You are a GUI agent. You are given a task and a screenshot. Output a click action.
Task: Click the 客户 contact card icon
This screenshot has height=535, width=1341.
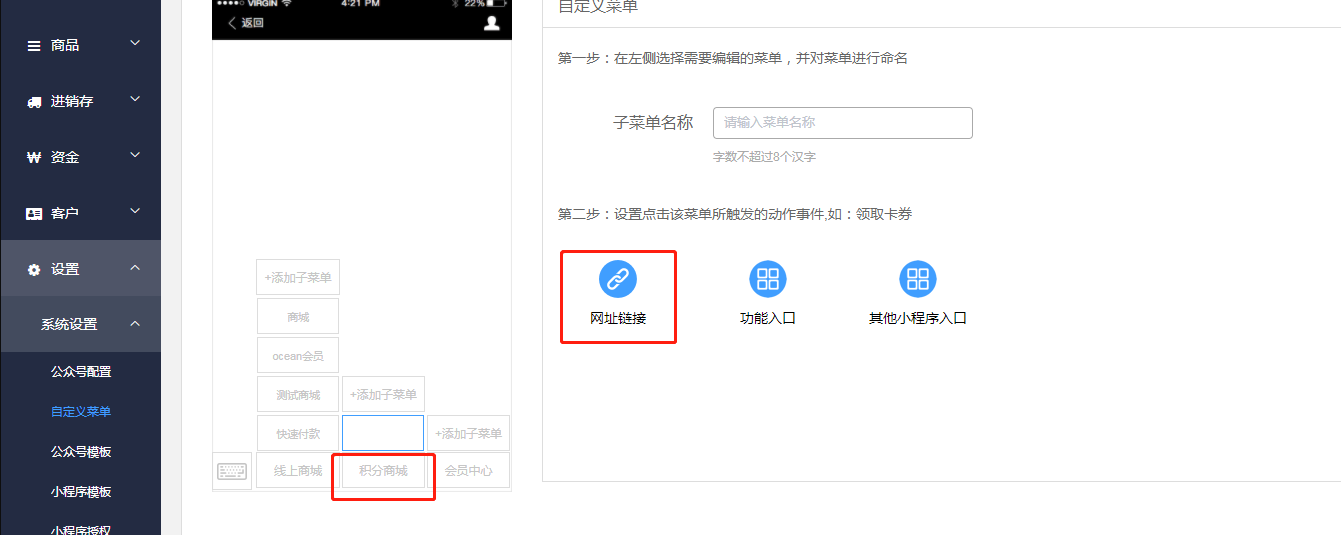coord(34,214)
